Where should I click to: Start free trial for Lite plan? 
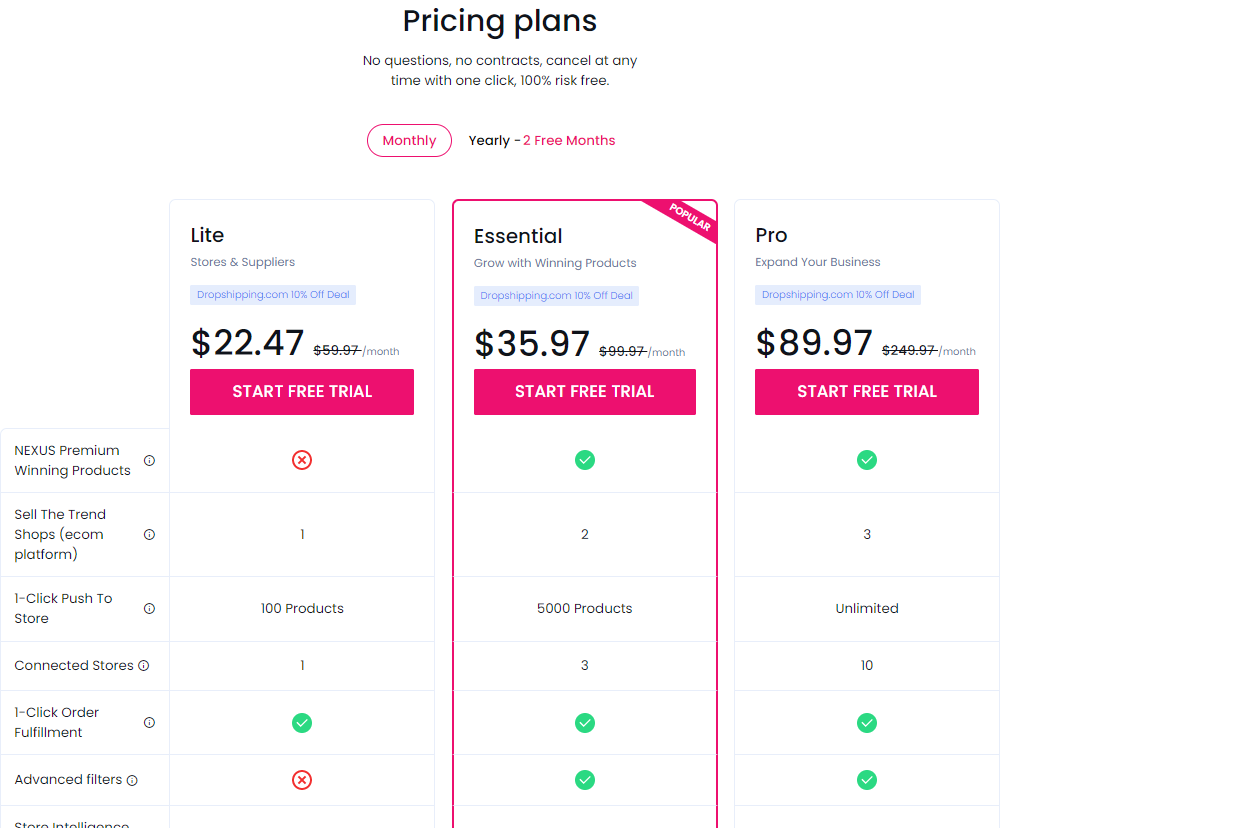(x=302, y=392)
